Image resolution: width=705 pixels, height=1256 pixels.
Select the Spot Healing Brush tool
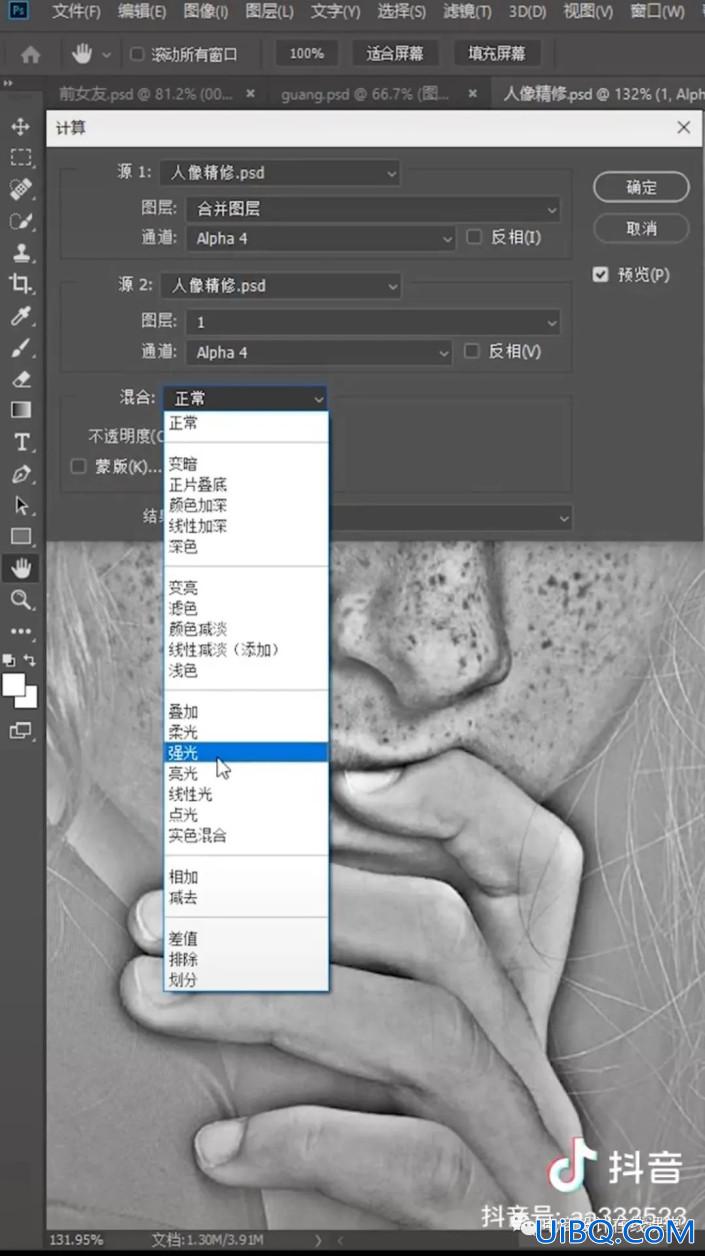(21, 190)
